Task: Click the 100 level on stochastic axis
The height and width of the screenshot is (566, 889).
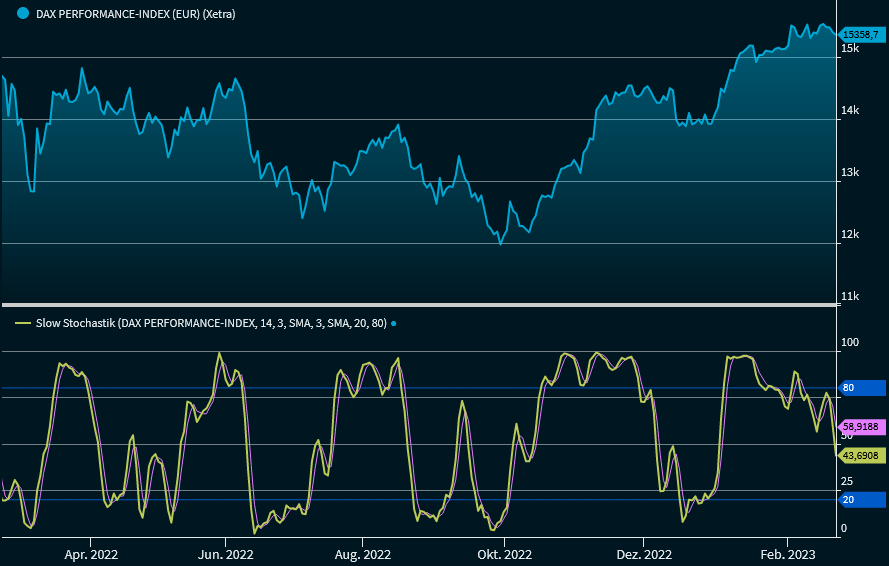Action: 850,343
